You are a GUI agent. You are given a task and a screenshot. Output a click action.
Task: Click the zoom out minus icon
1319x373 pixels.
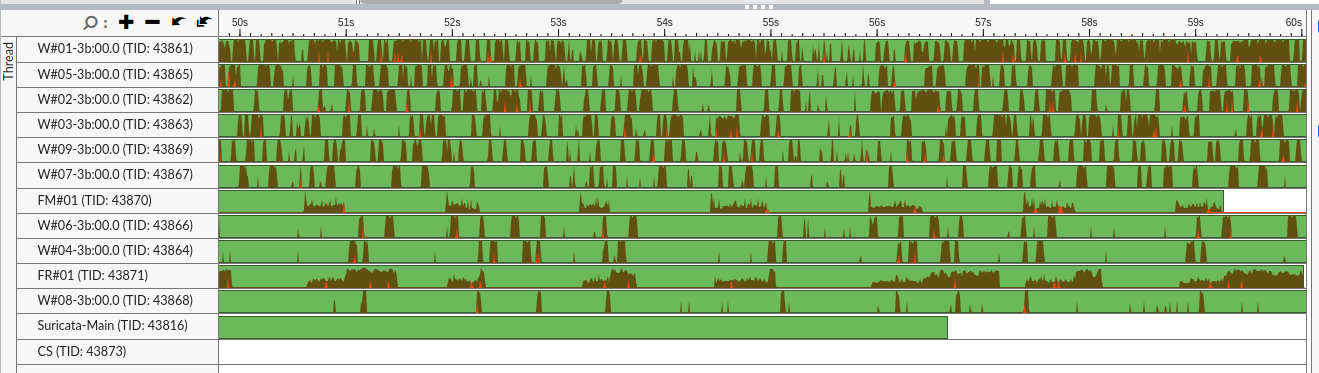[x=152, y=21]
